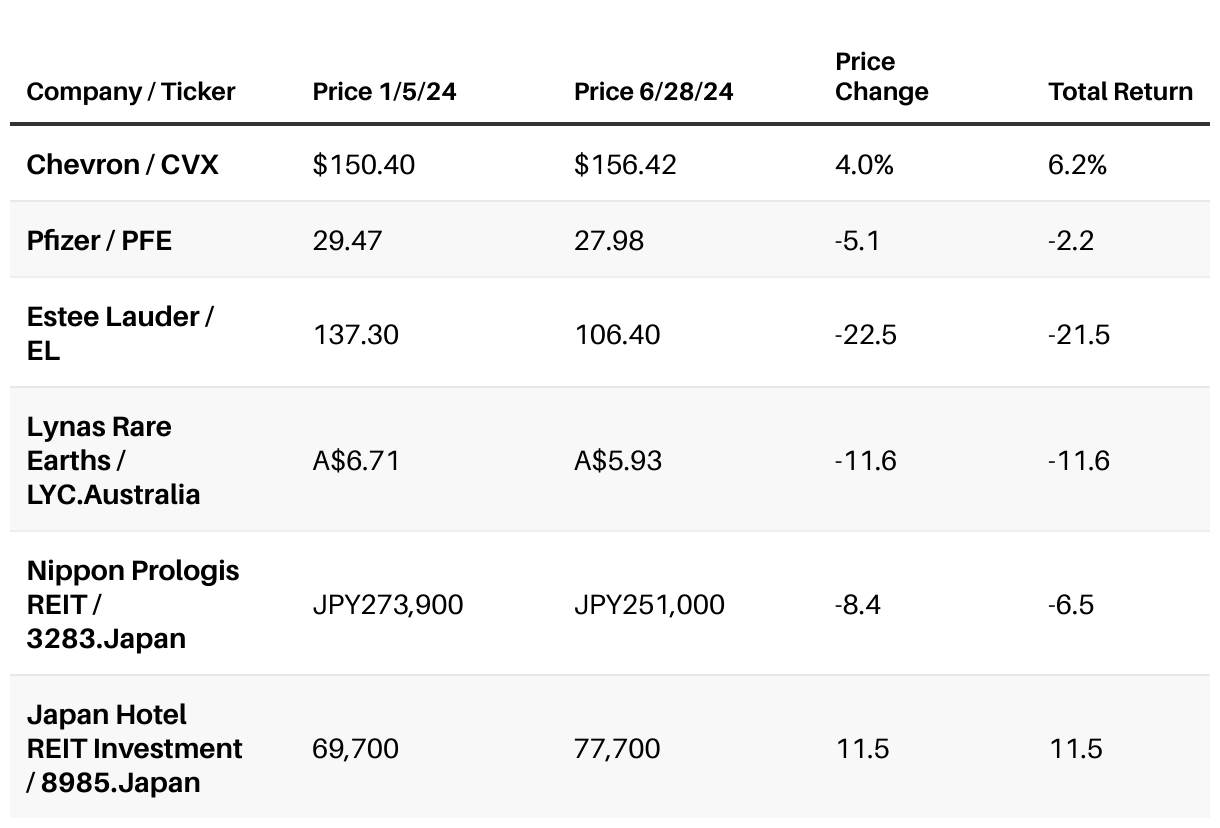The height and width of the screenshot is (828, 1220).
Task: Select the JPY273,900 price cell
Action: [387, 605]
